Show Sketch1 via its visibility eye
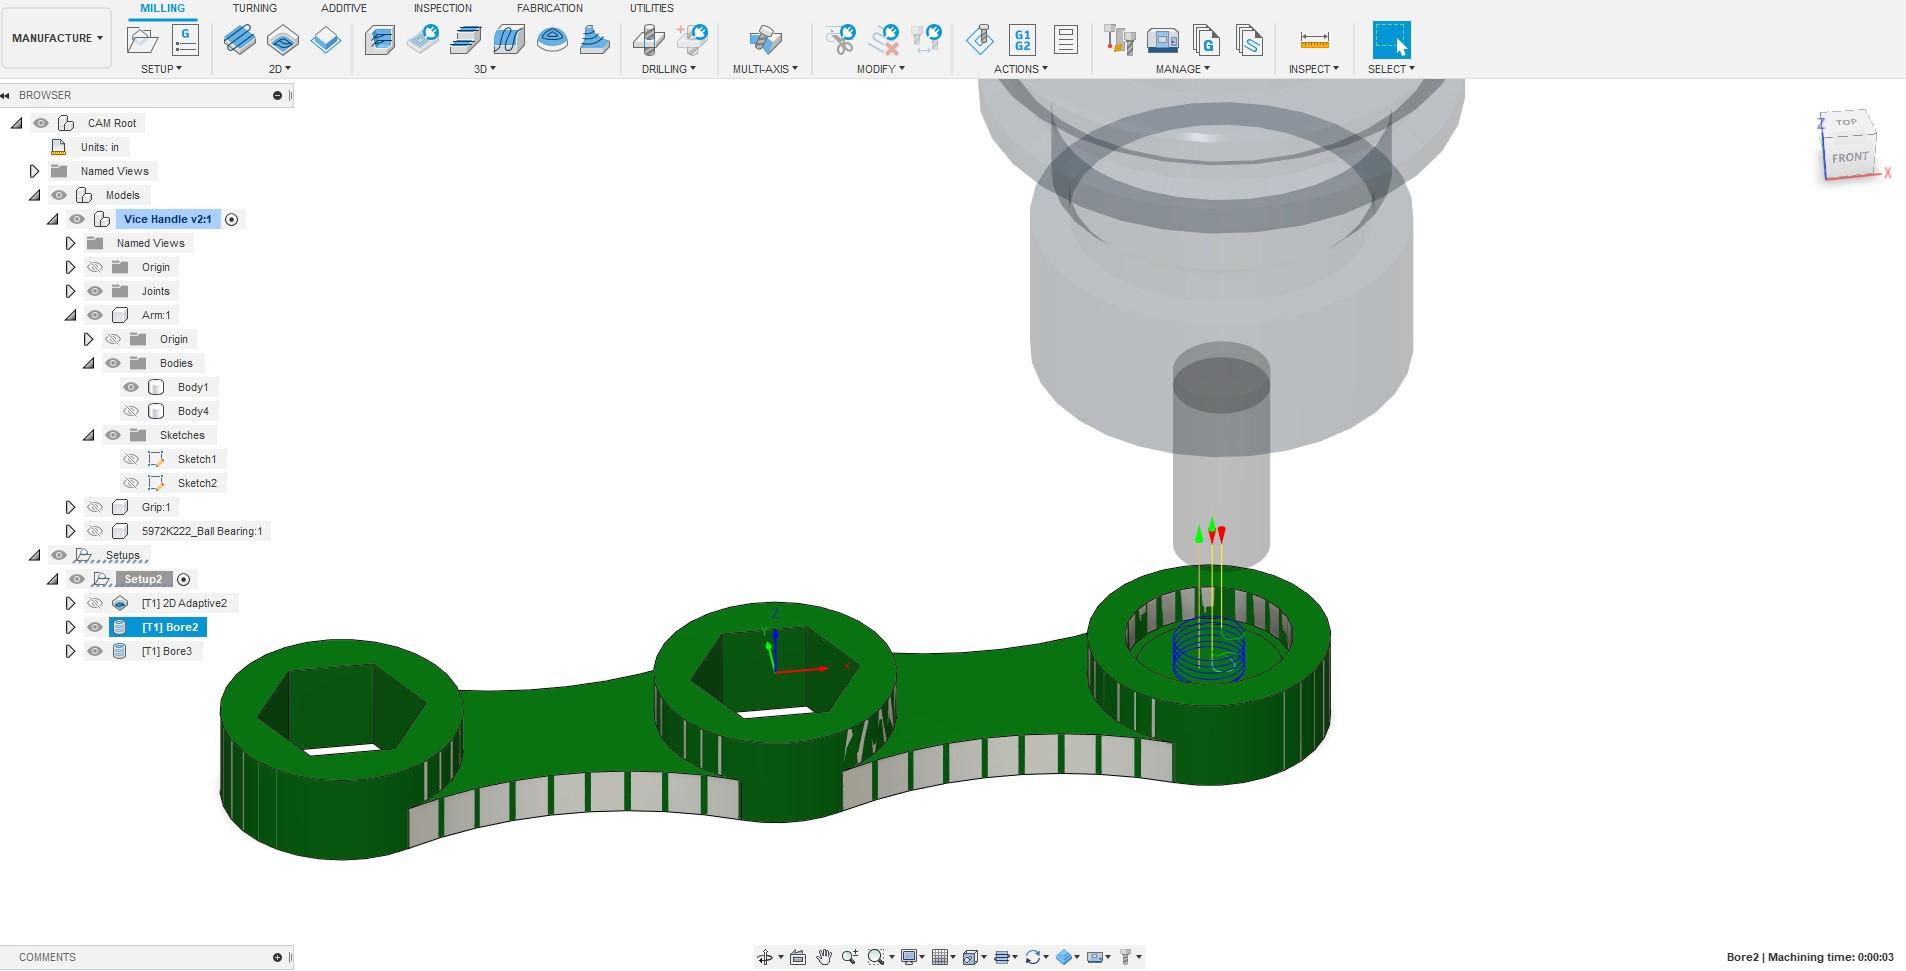Viewport: 1906px width, 971px height. [131, 459]
